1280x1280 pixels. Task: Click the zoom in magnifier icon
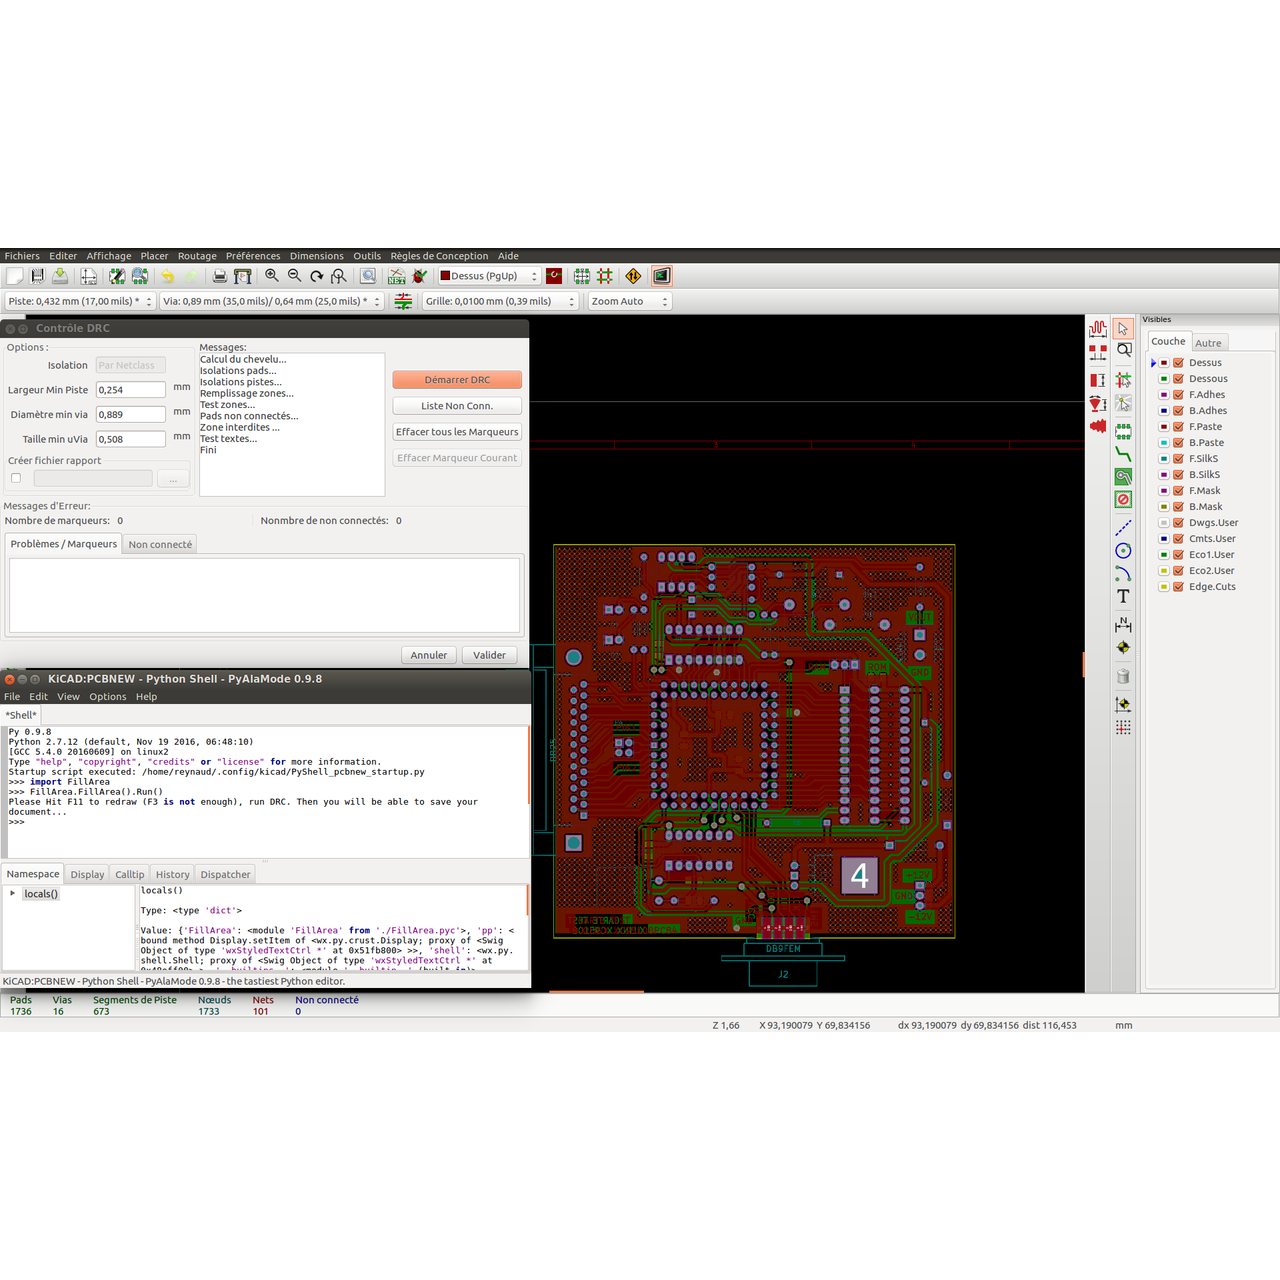point(272,276)
